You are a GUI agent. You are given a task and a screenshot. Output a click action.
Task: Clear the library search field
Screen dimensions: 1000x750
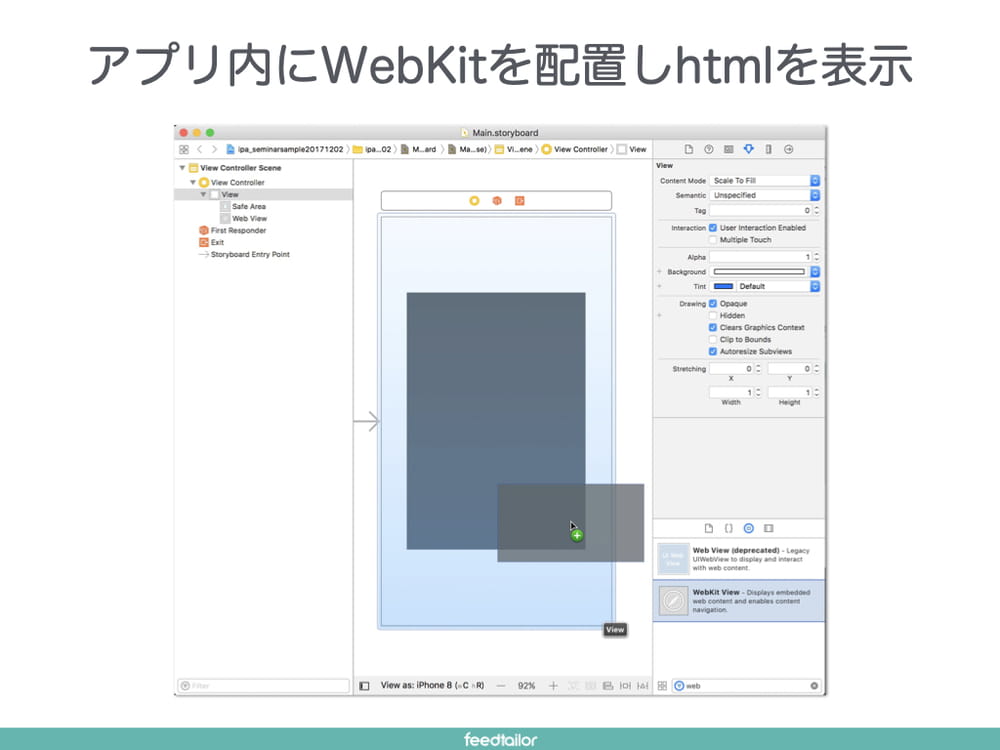click(814, 686)
